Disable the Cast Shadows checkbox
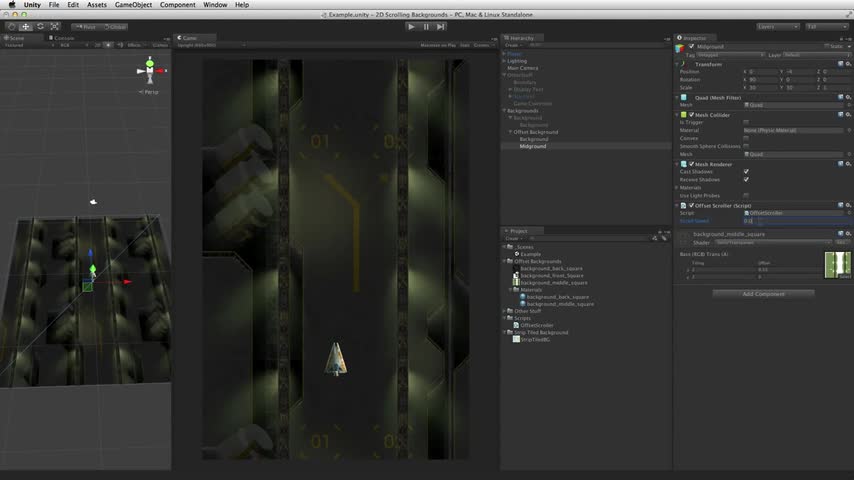 (x=746, y=172)
